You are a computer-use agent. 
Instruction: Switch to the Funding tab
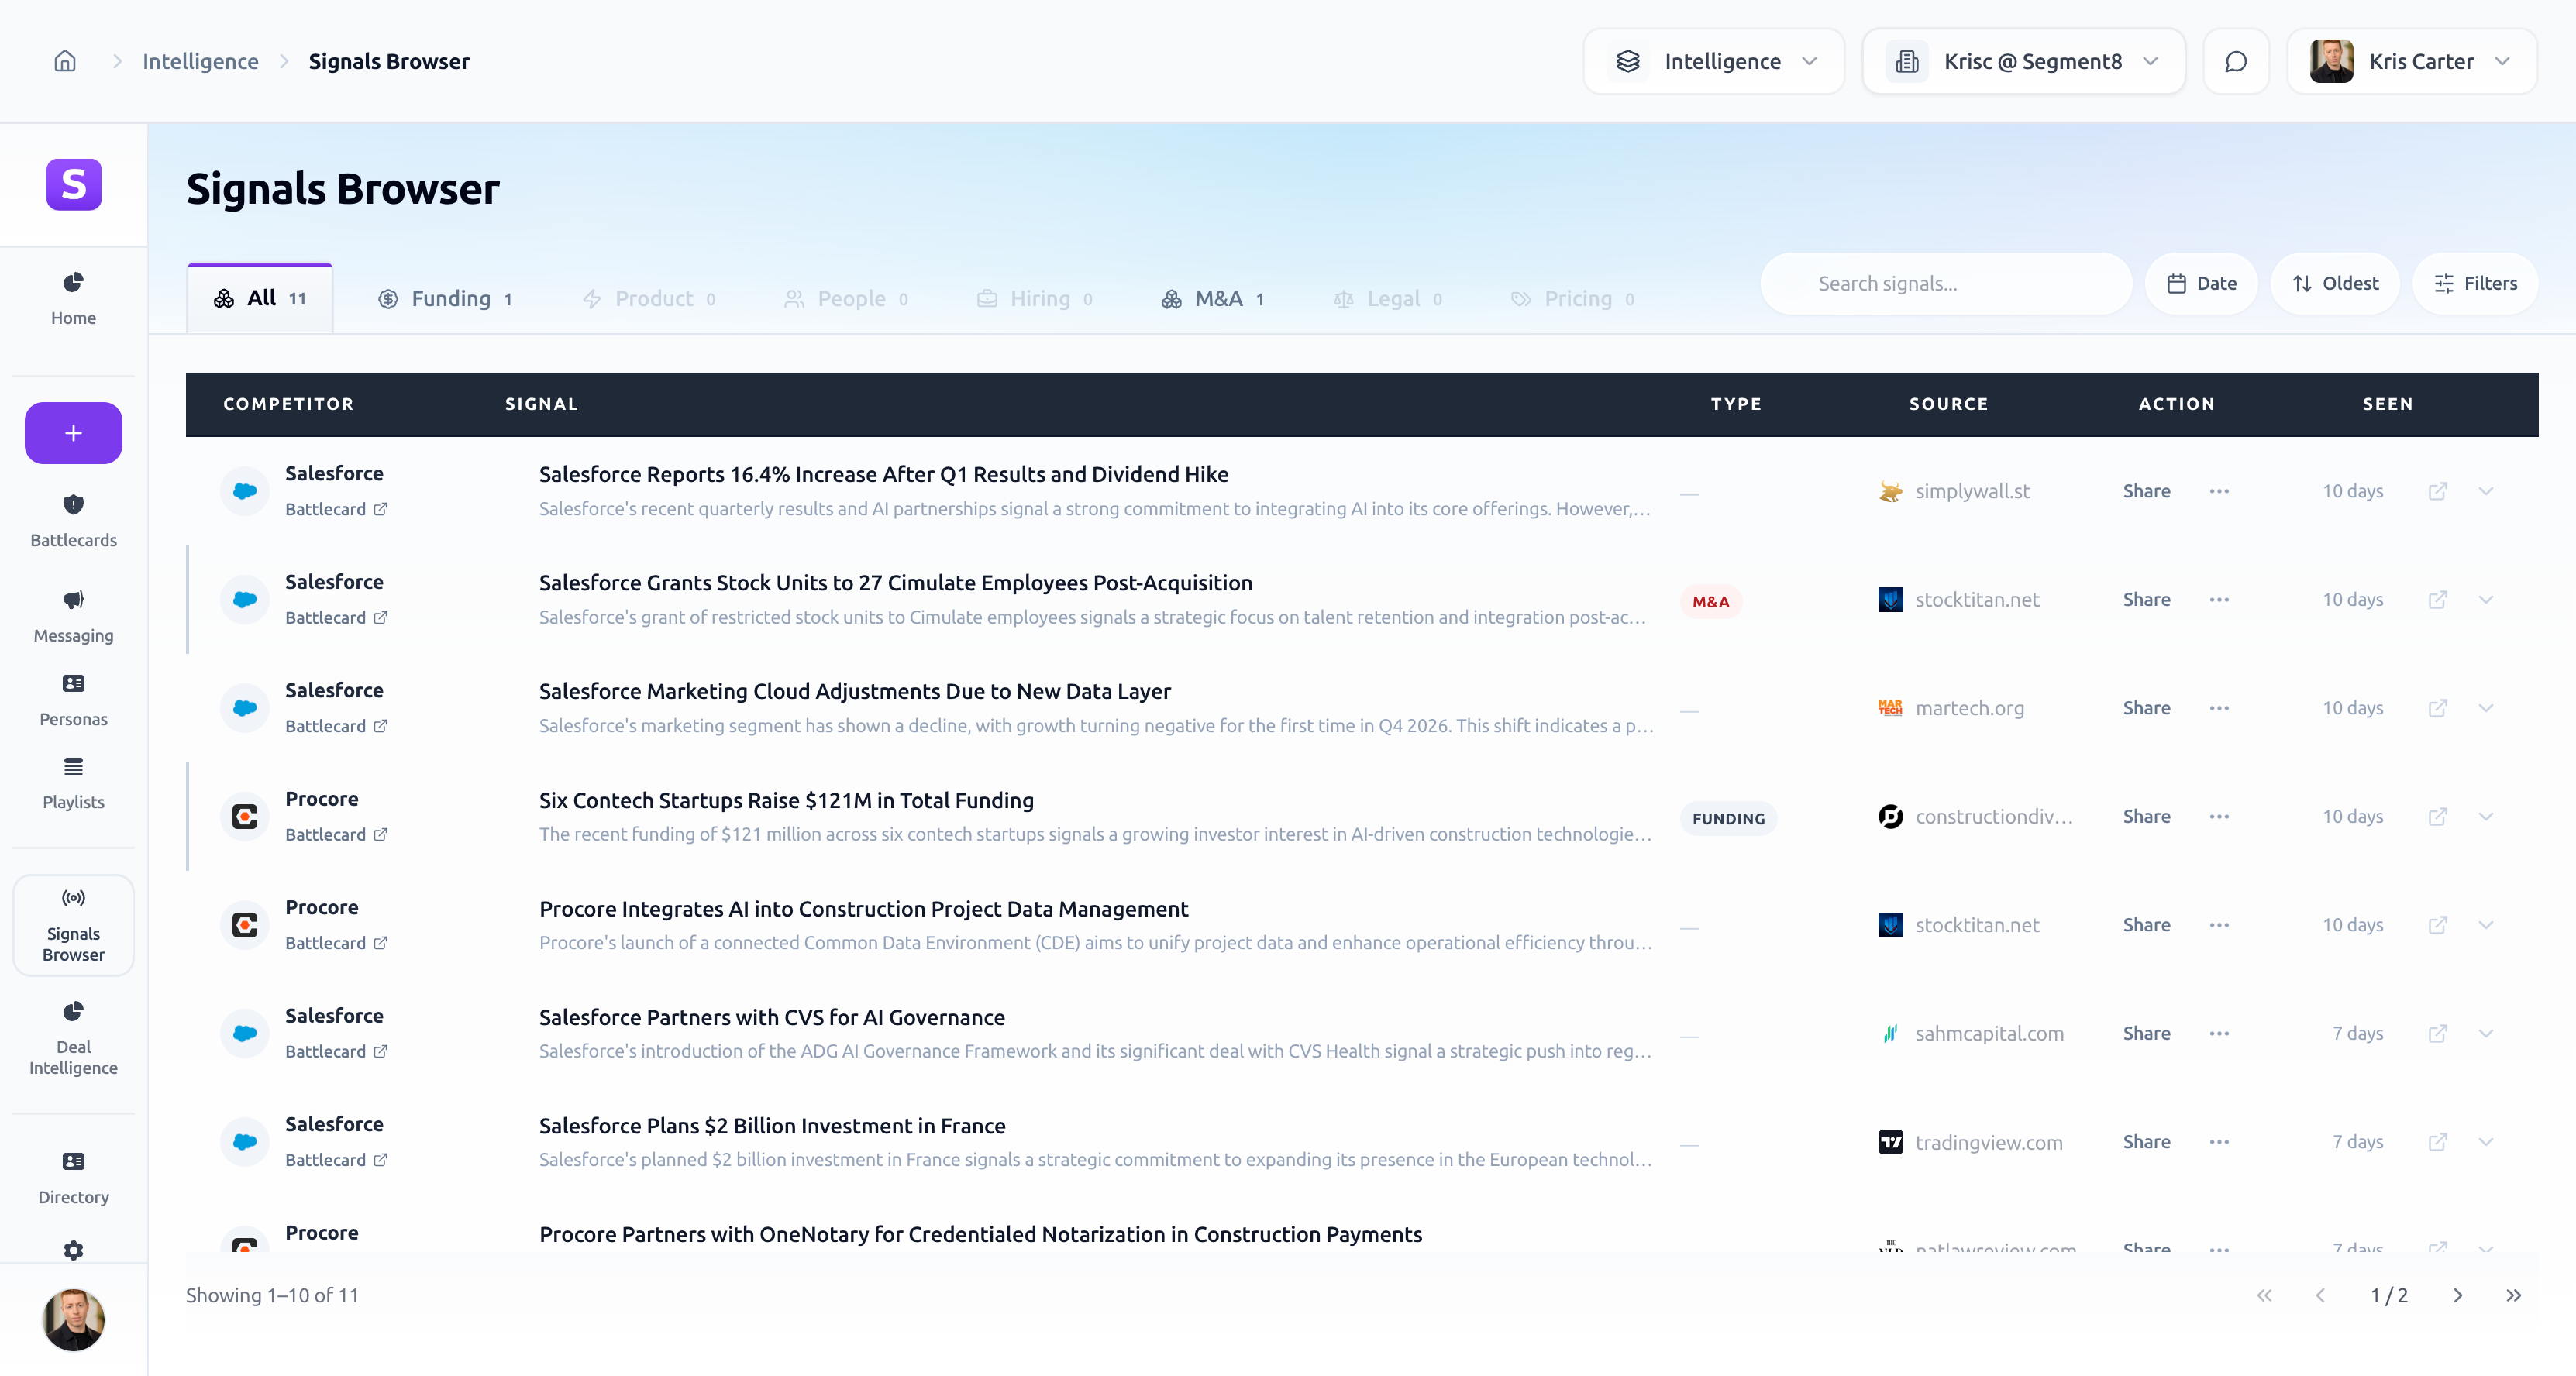click(446, 299)
